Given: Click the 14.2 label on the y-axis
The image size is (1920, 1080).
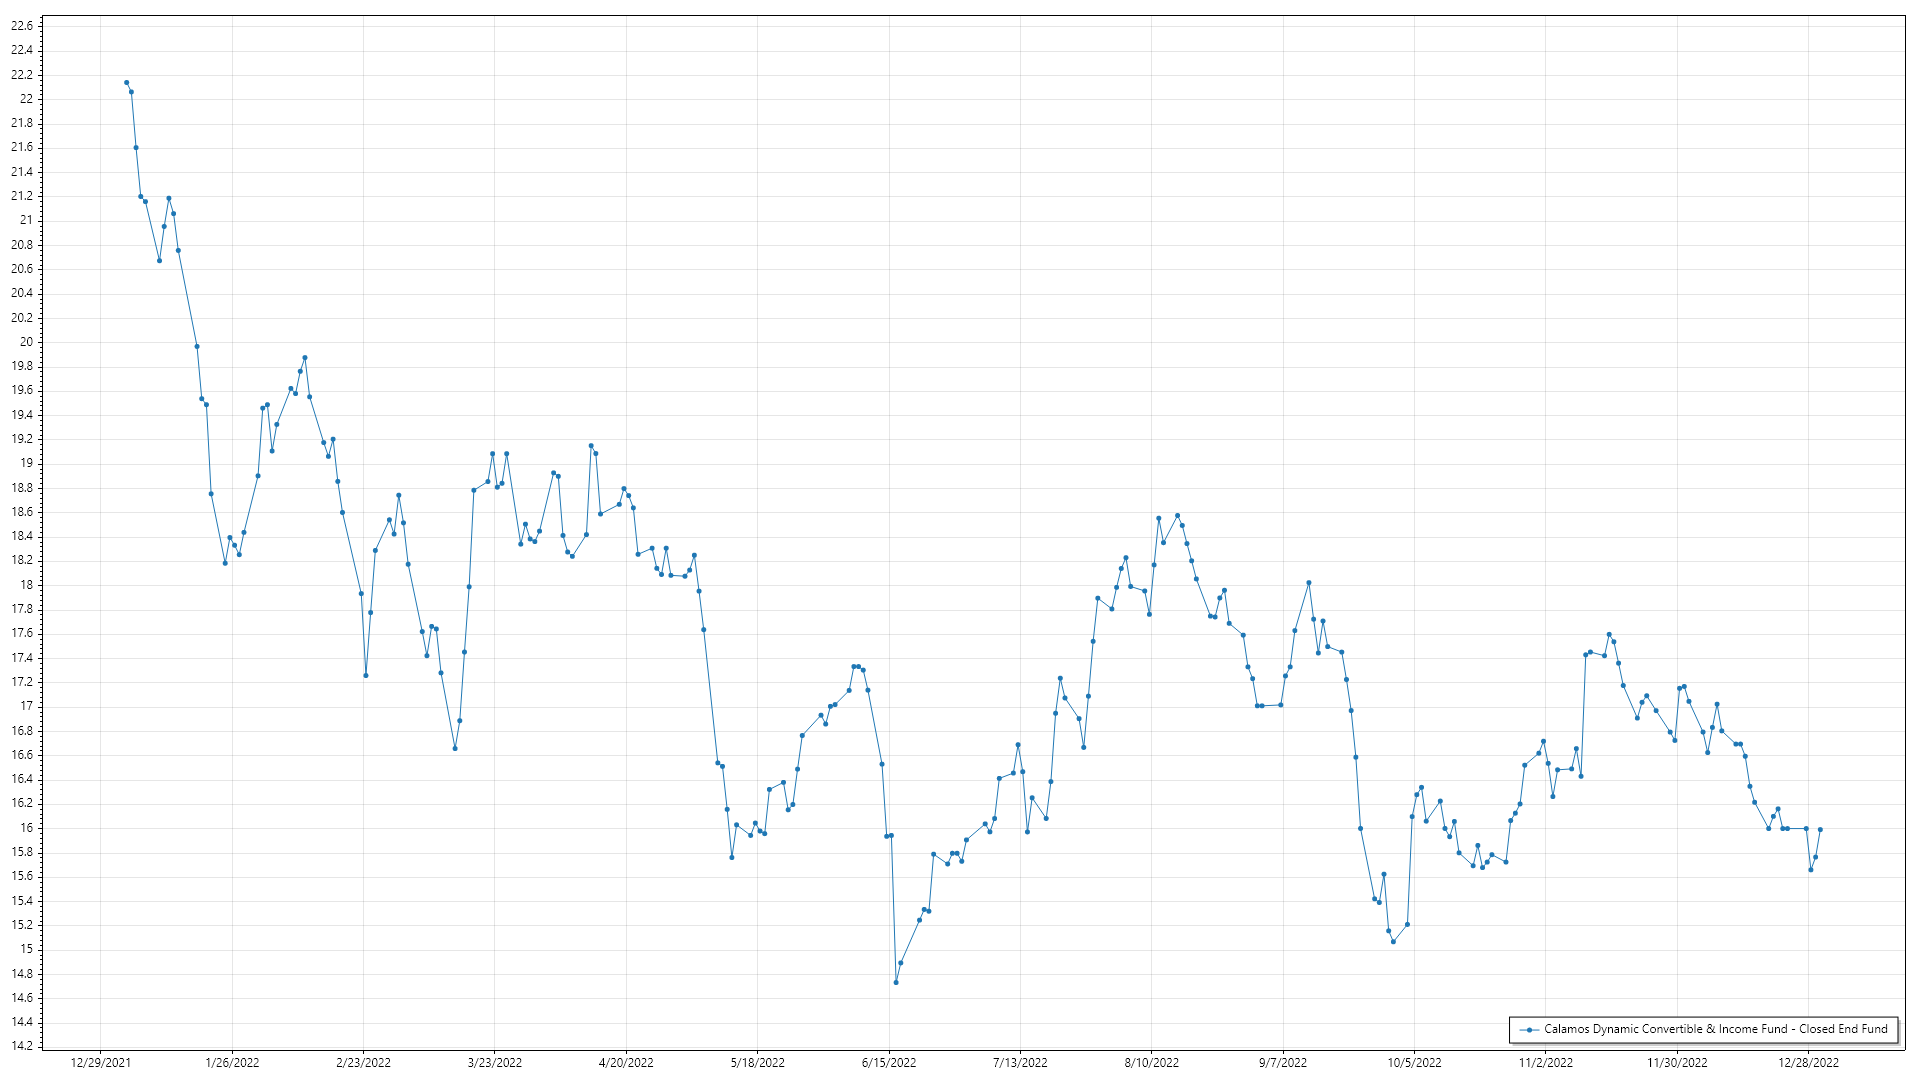Looking at the screenshot, I should [x=21, y=1046].
